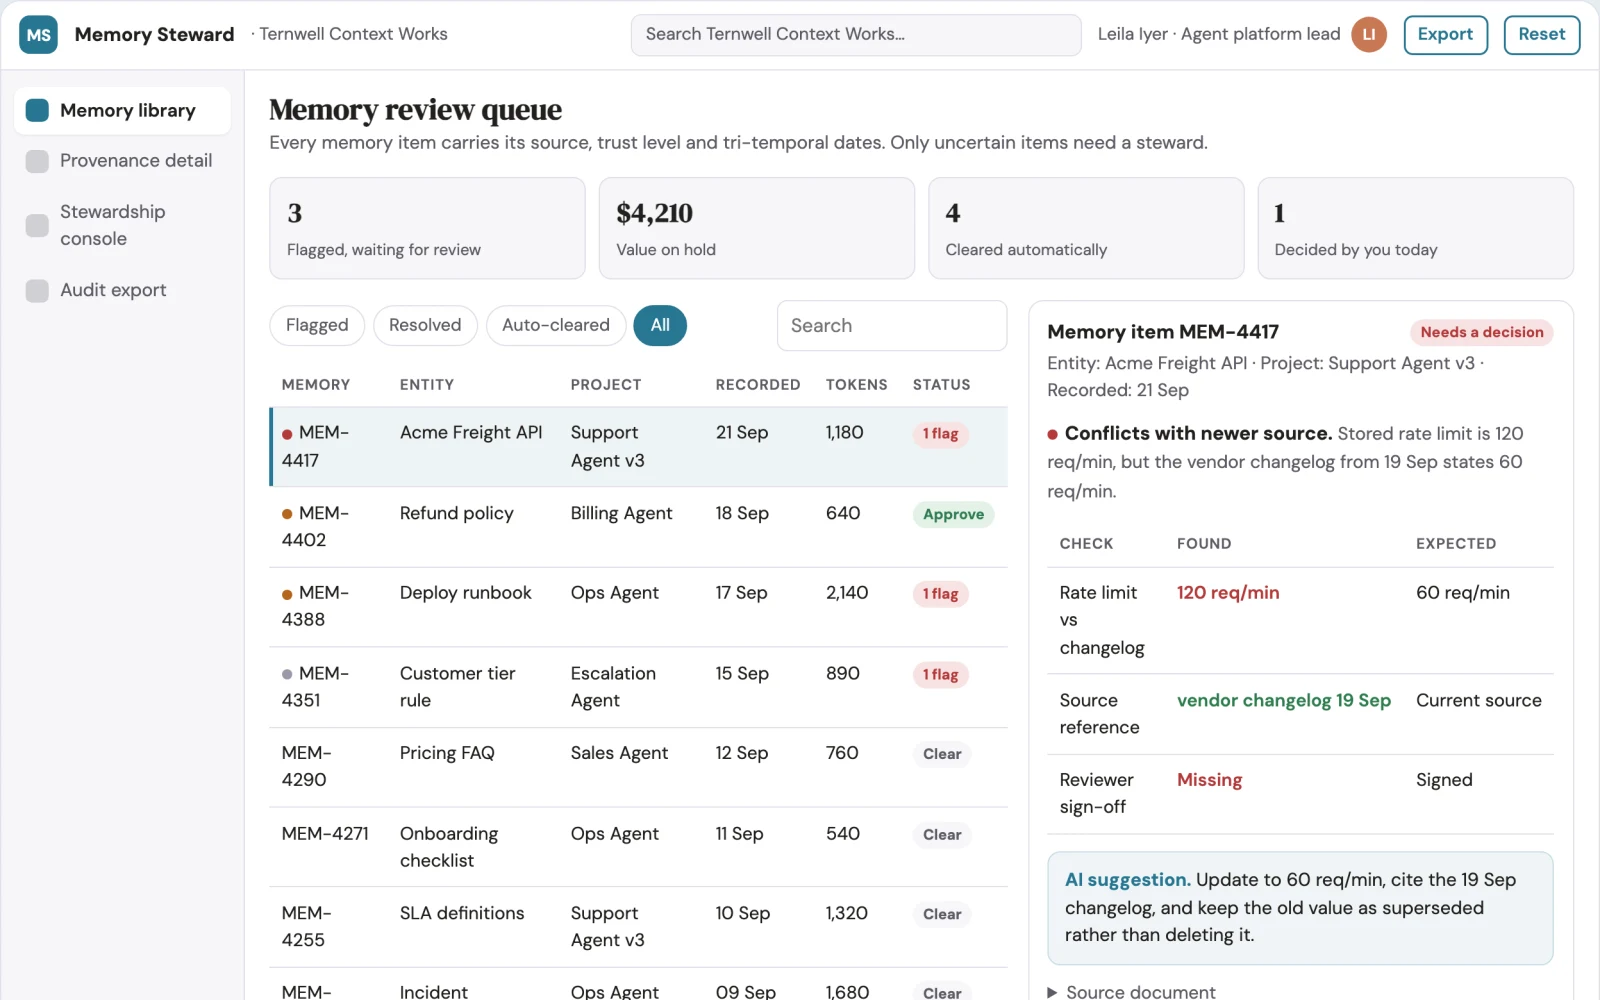
Task: Click the Audit export sidebar icon
Action: (37, 290)
